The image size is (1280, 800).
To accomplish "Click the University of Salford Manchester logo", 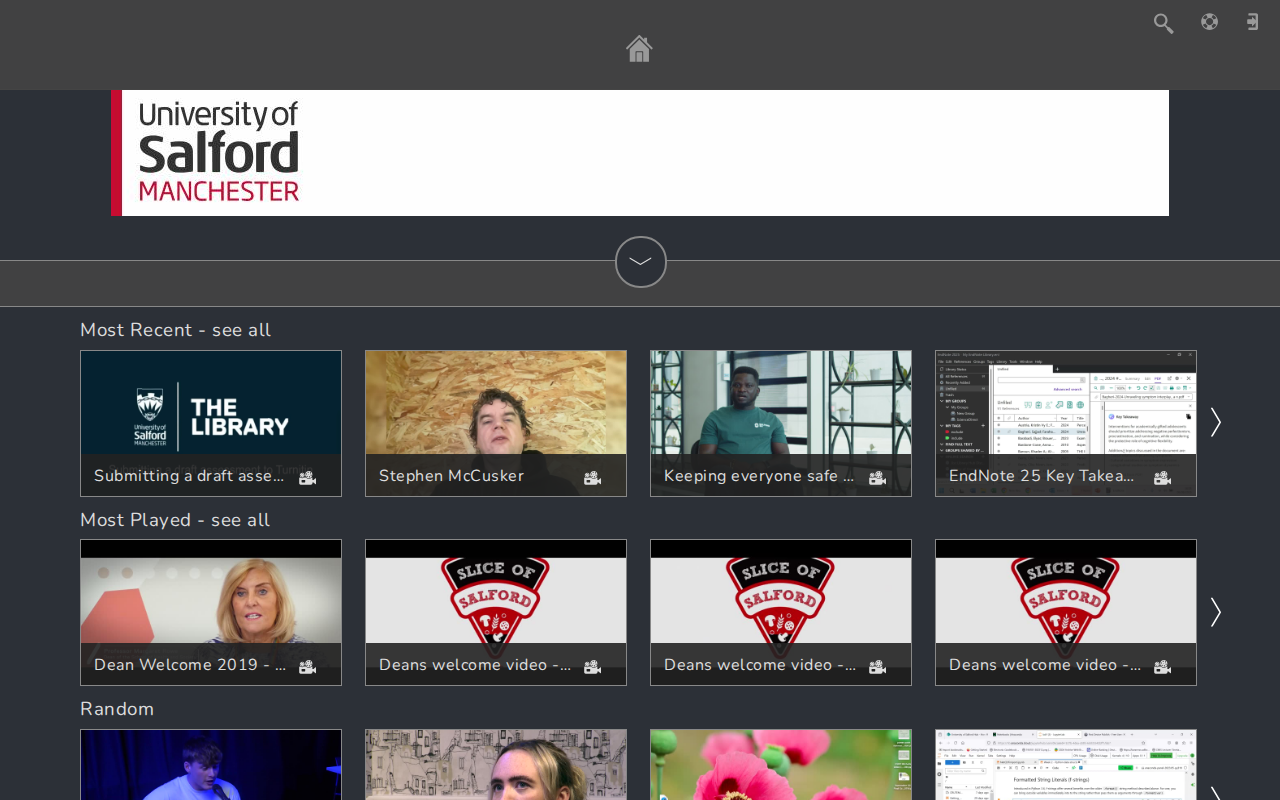I will pyautogui.click(x=219, y=152).
